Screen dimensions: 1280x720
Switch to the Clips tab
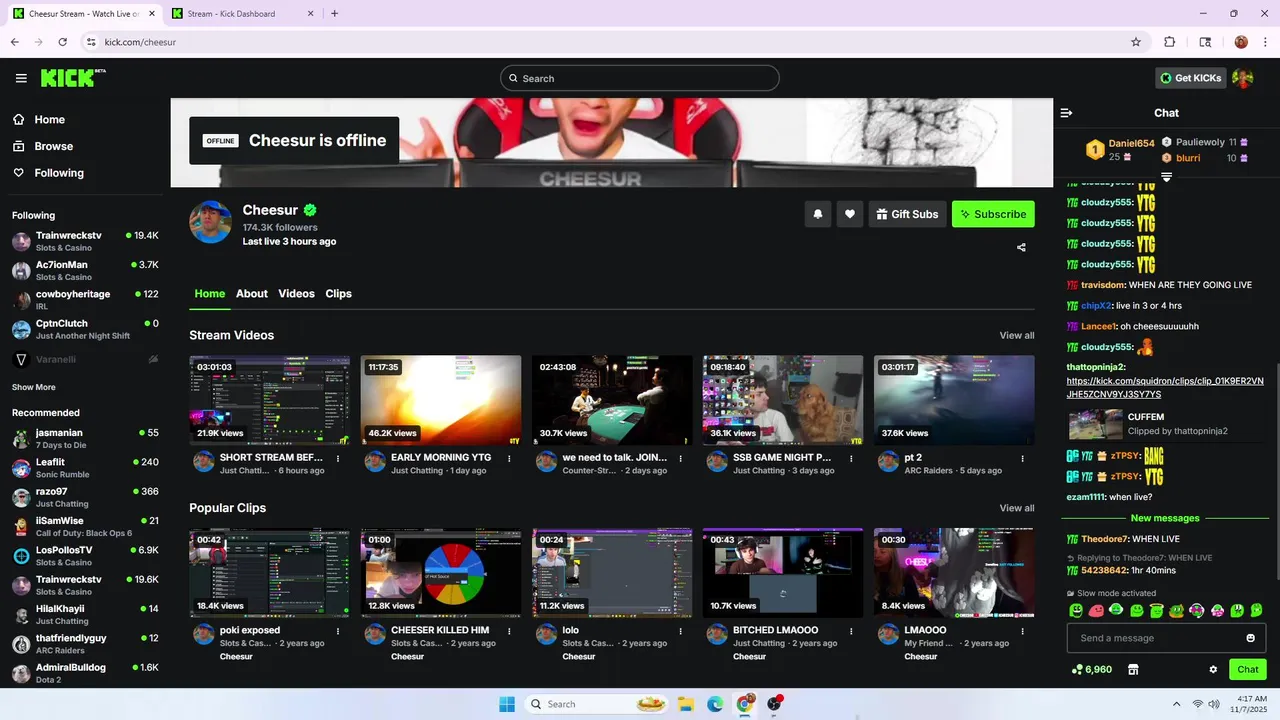click(x=339, y=294)
